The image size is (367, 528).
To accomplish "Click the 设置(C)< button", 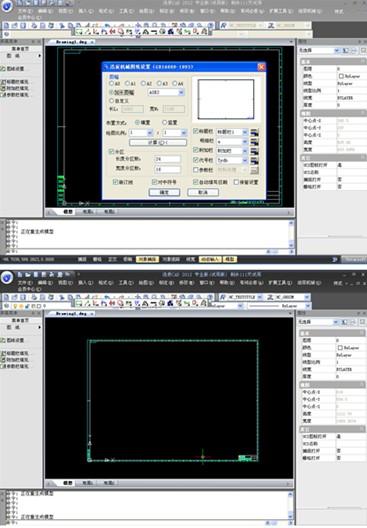I will click(x=158, y=143).
